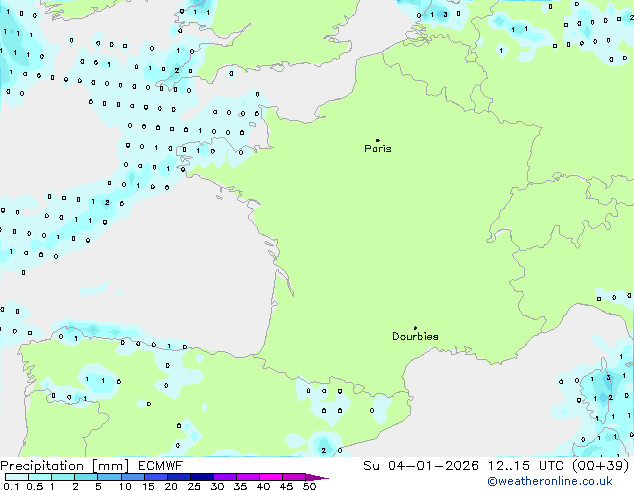Image resolution: width=634 pixels, height=490 pixels.
Task: Pick the legend color between 30 and 35
Action: (x=226, y=478)
